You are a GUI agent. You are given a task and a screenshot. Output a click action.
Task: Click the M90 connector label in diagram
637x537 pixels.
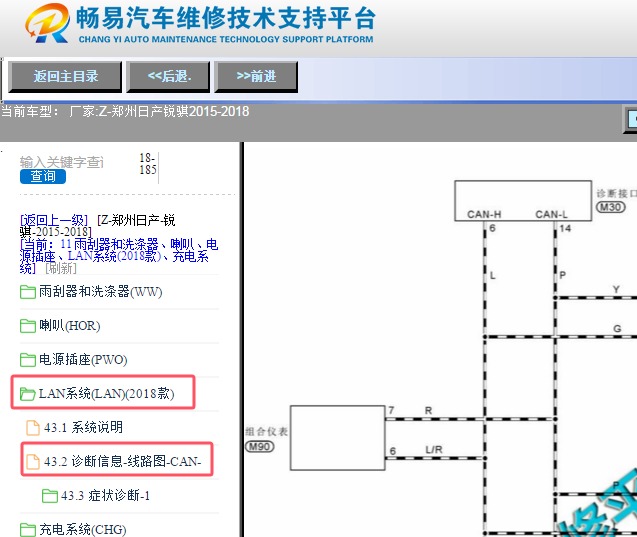click(260, 447)
